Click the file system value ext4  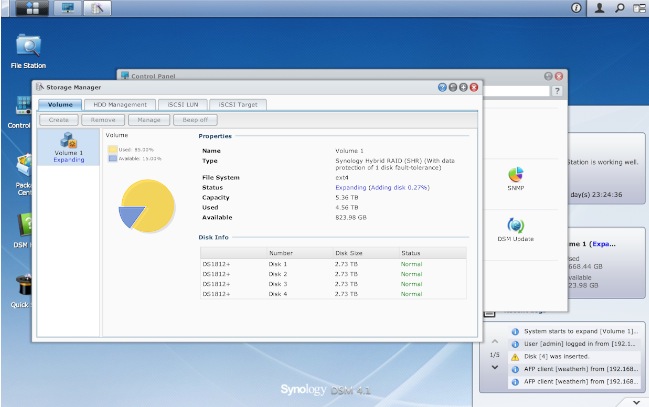(342, 178)
